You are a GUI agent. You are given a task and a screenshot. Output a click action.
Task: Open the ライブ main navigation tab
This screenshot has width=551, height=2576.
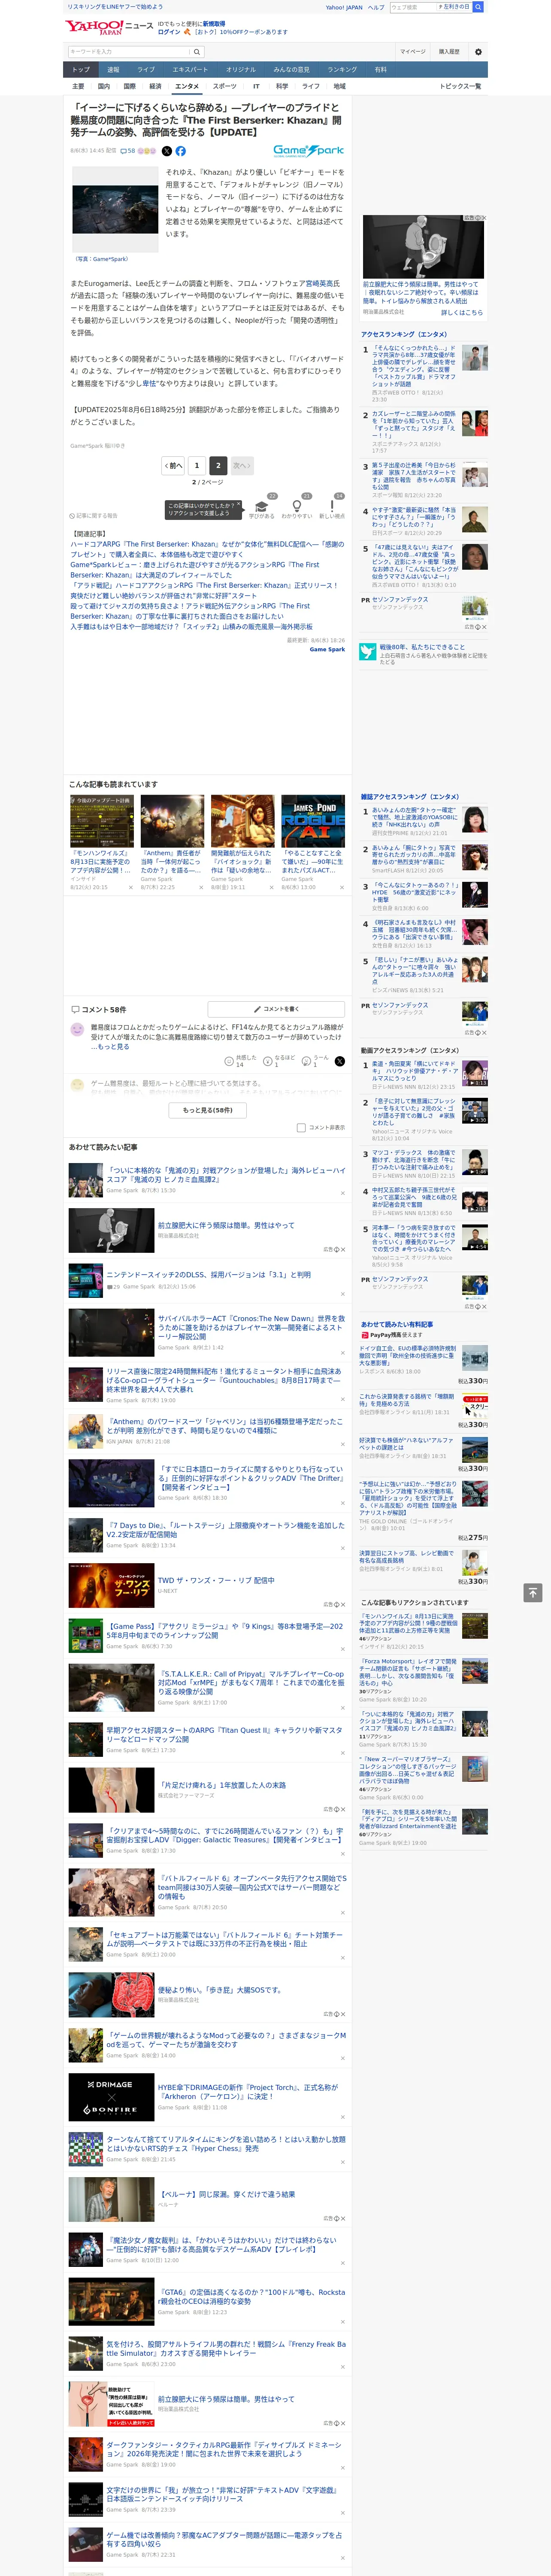(x=146, y=70)
